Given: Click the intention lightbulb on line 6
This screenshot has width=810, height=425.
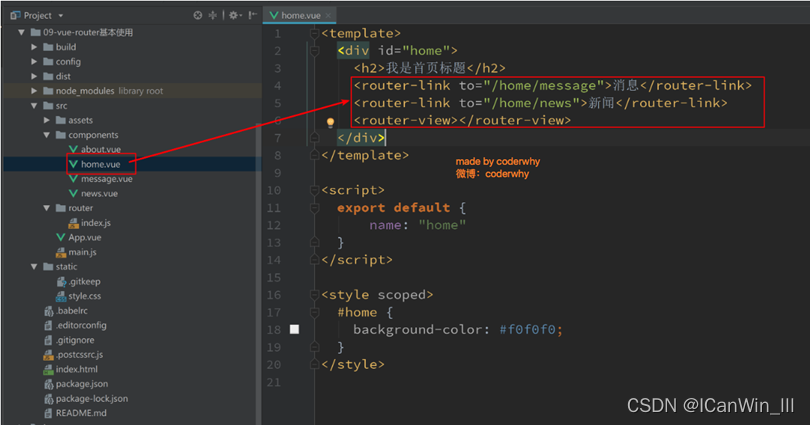Looking at the screenshot, I should pyautogui.click(x=331, y=122).
